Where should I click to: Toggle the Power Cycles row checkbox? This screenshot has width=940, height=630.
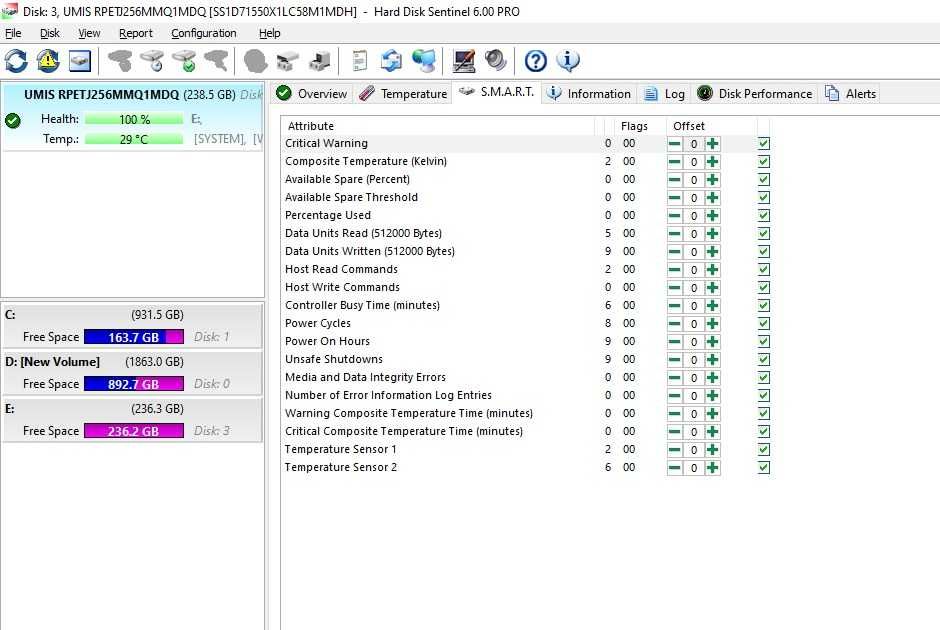tap(764, 324)
